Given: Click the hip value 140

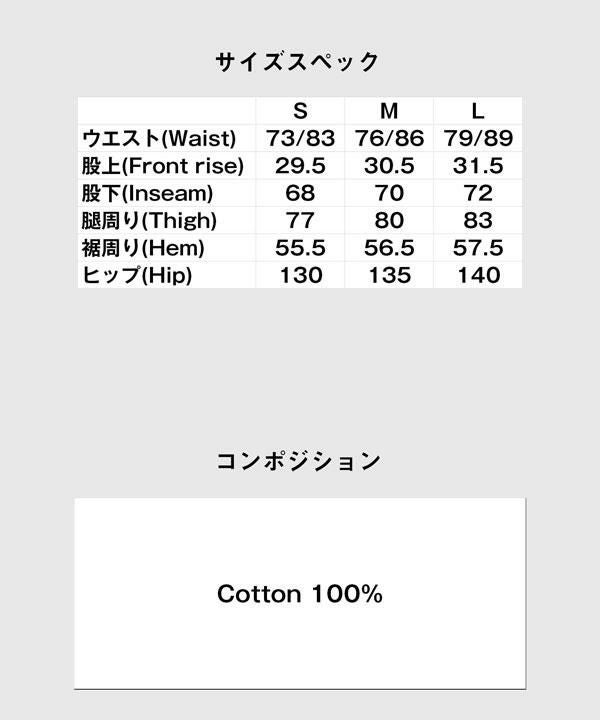Looking at the screenshot, I should (478, 275).
